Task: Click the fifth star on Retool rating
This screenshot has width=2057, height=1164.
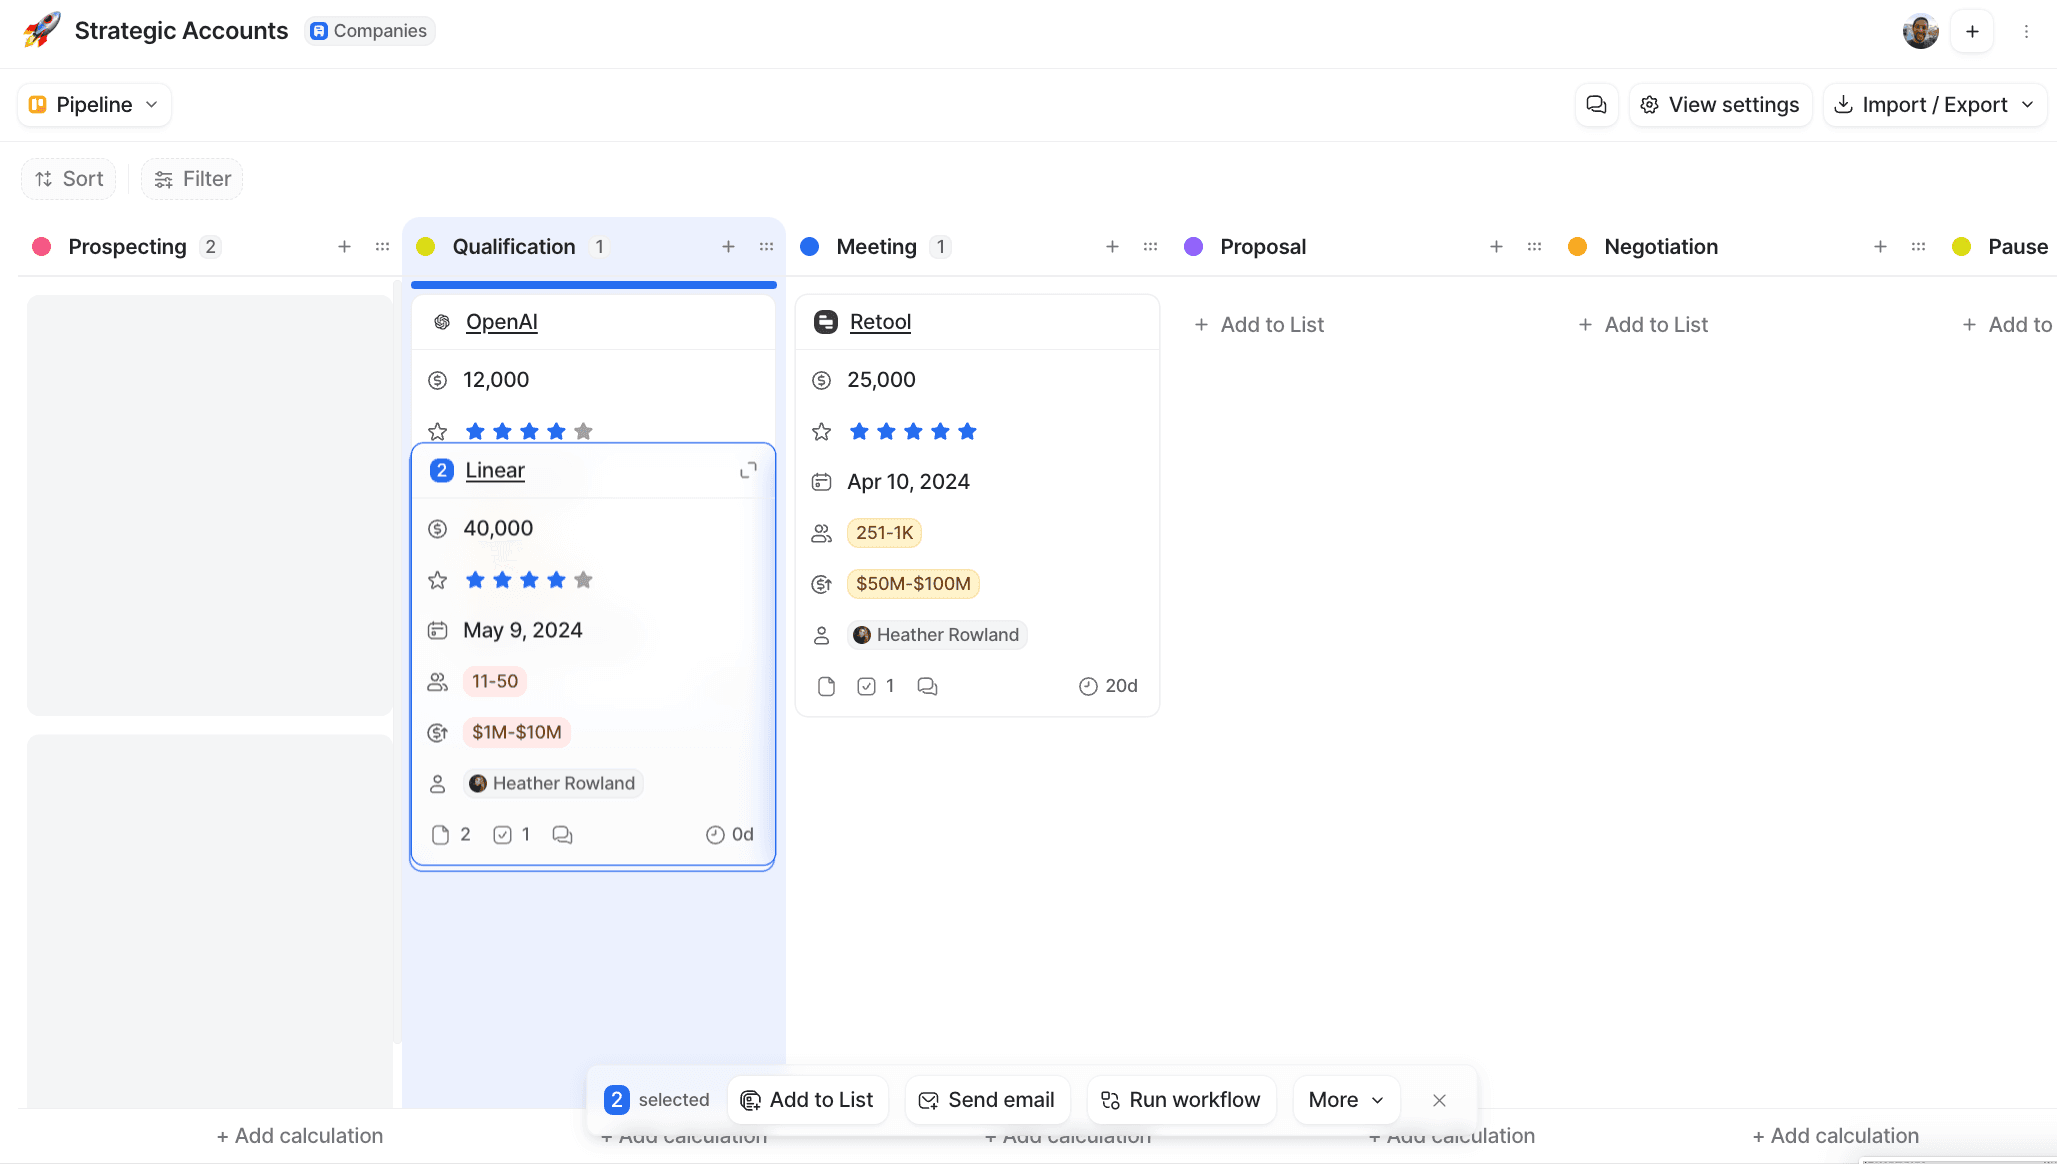Action: [967, 432]
